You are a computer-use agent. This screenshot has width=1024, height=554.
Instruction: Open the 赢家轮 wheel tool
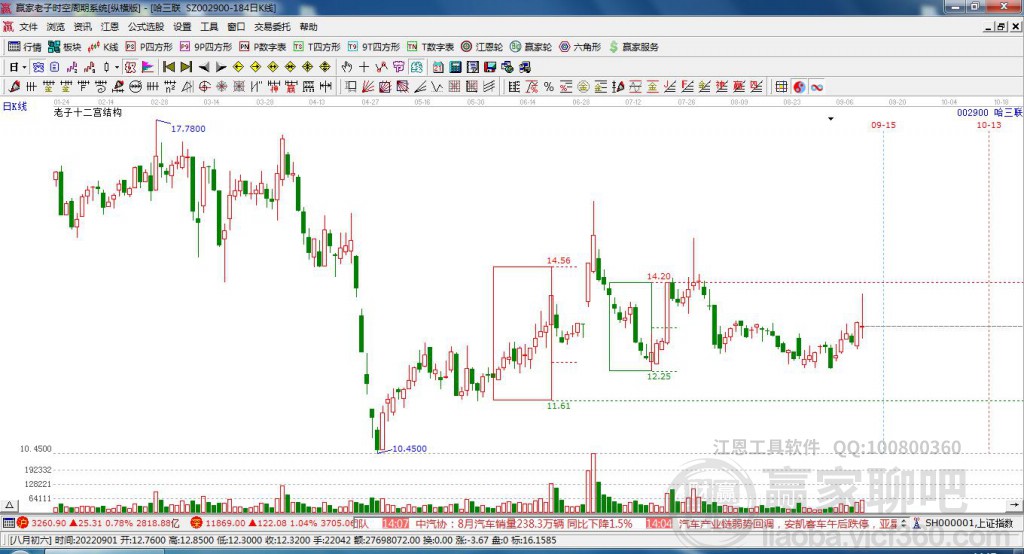point(531,47)
